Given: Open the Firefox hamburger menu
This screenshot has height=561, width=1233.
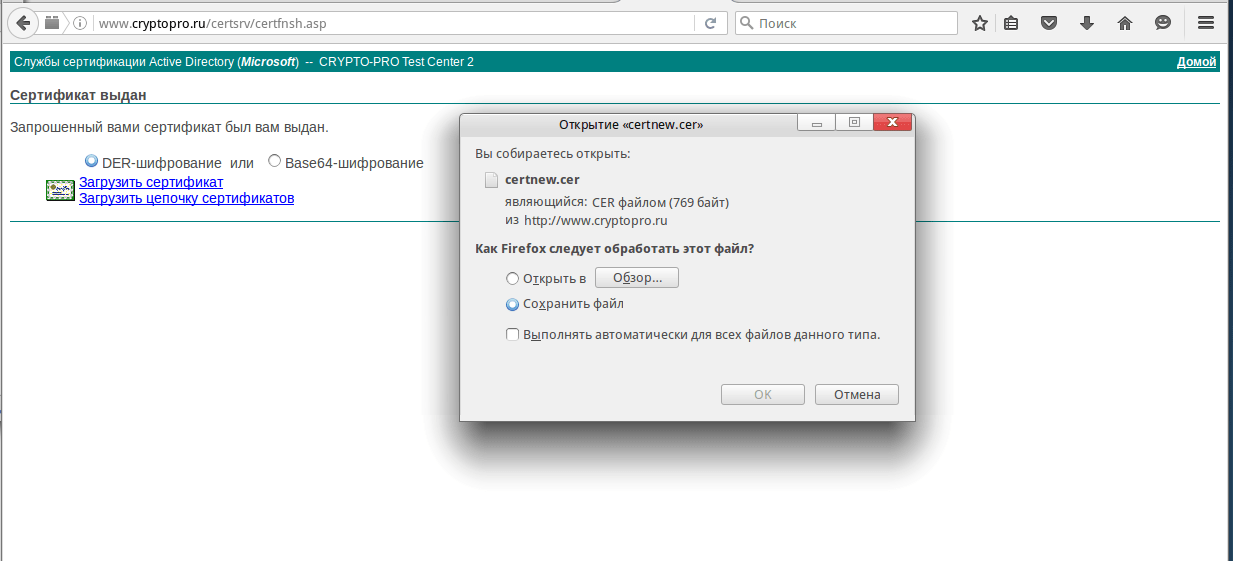Looking at the screenshot, I should tap(1206, 23).
